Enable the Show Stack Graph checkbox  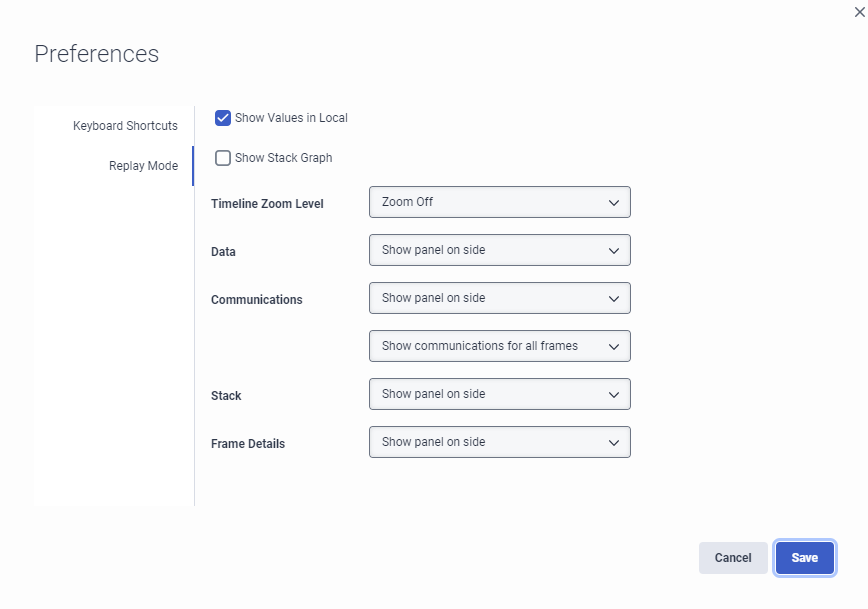(223, 158)
